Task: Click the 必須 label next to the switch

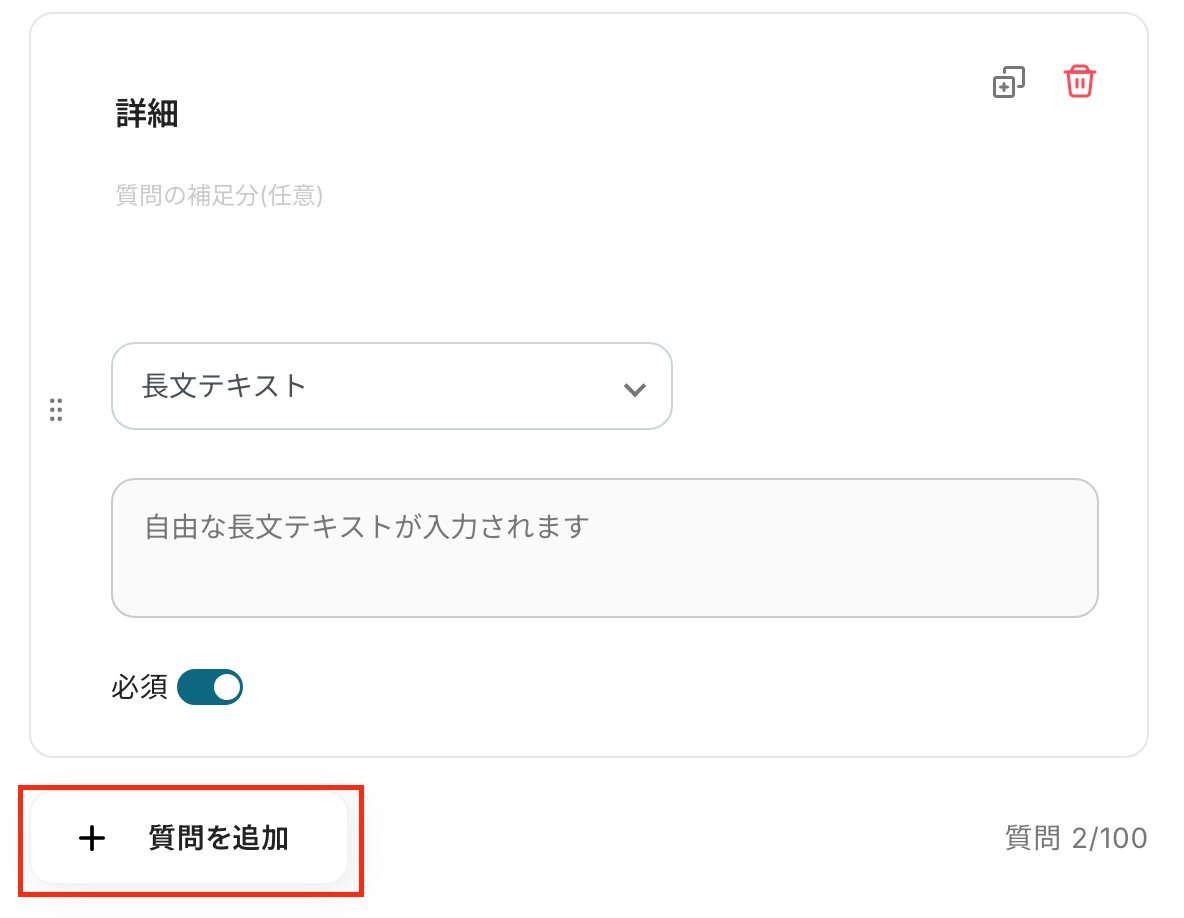Action: point(139,688)
